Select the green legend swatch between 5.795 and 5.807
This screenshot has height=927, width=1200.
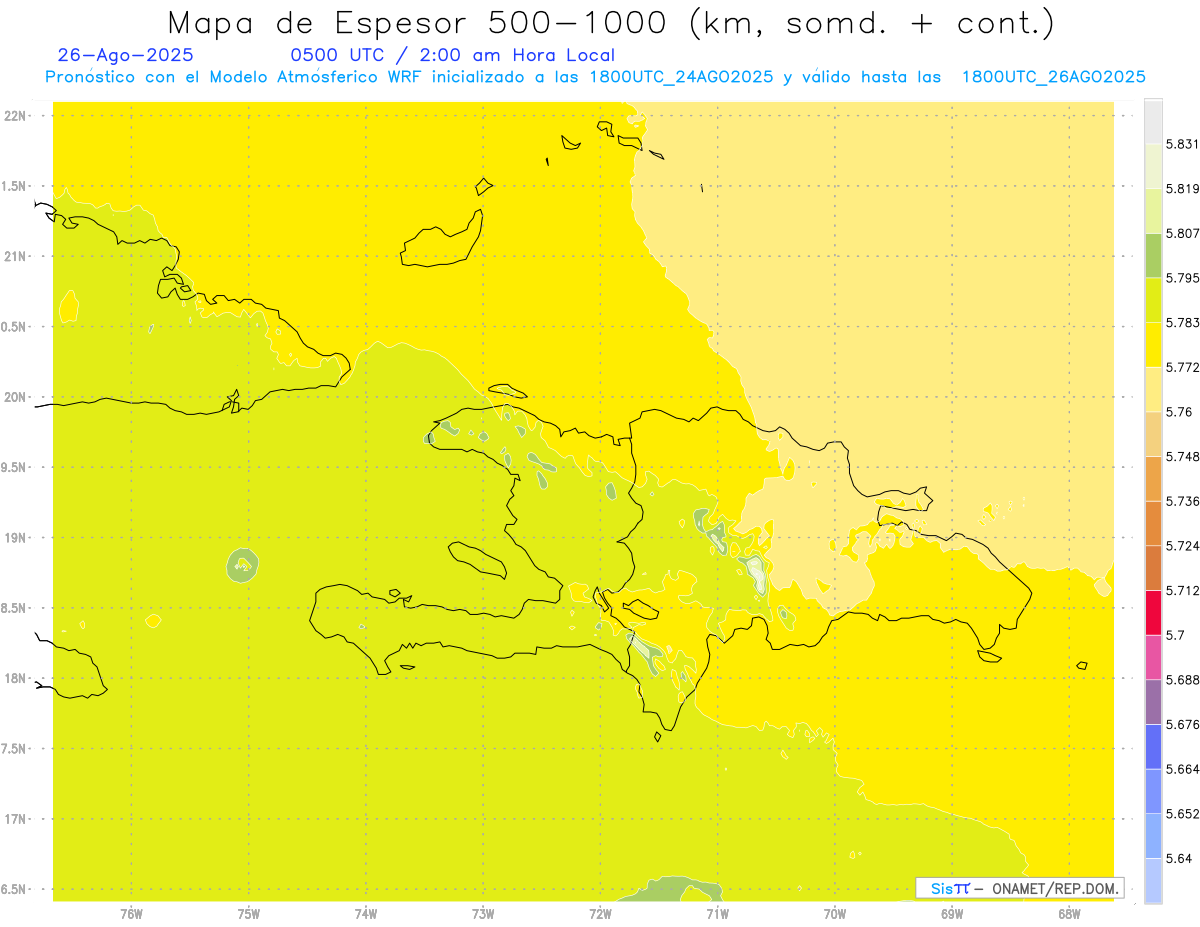tap(1153, 255)
